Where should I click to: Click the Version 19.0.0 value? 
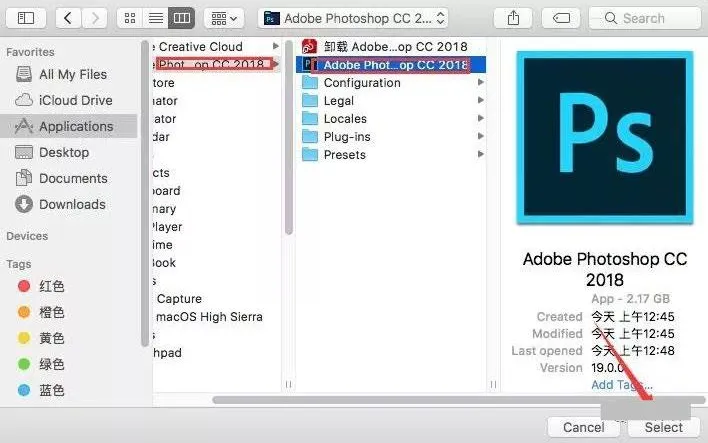pos(608,368)
